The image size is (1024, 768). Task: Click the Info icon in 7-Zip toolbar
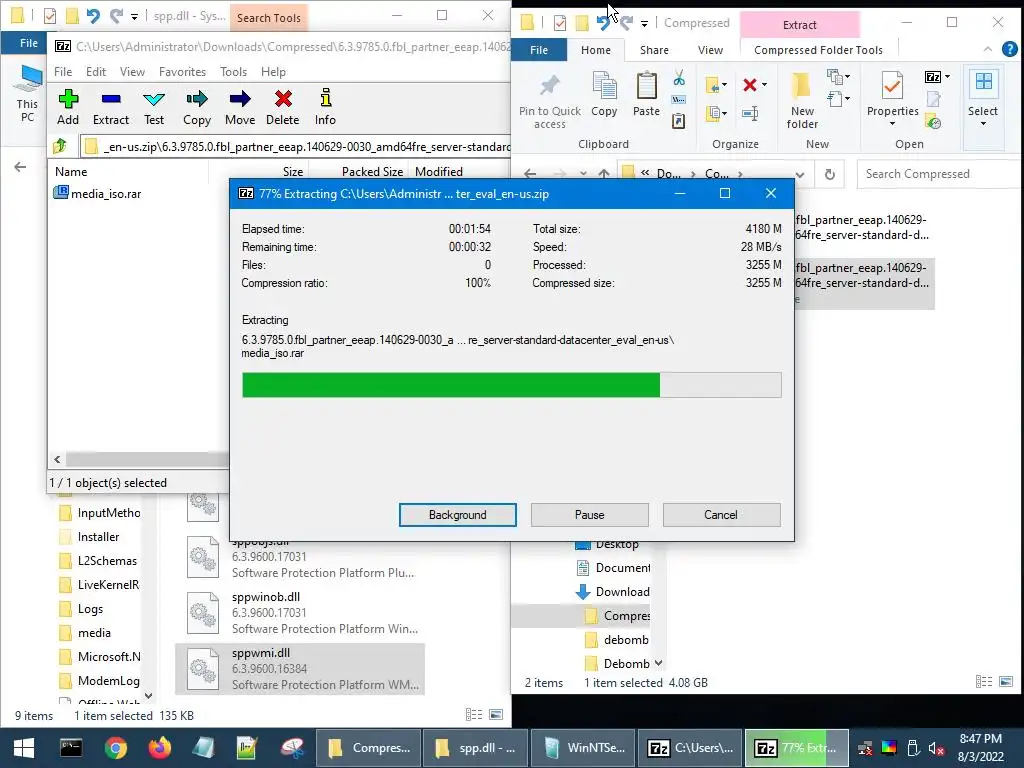pyautogui.click(x=325, y=99)
